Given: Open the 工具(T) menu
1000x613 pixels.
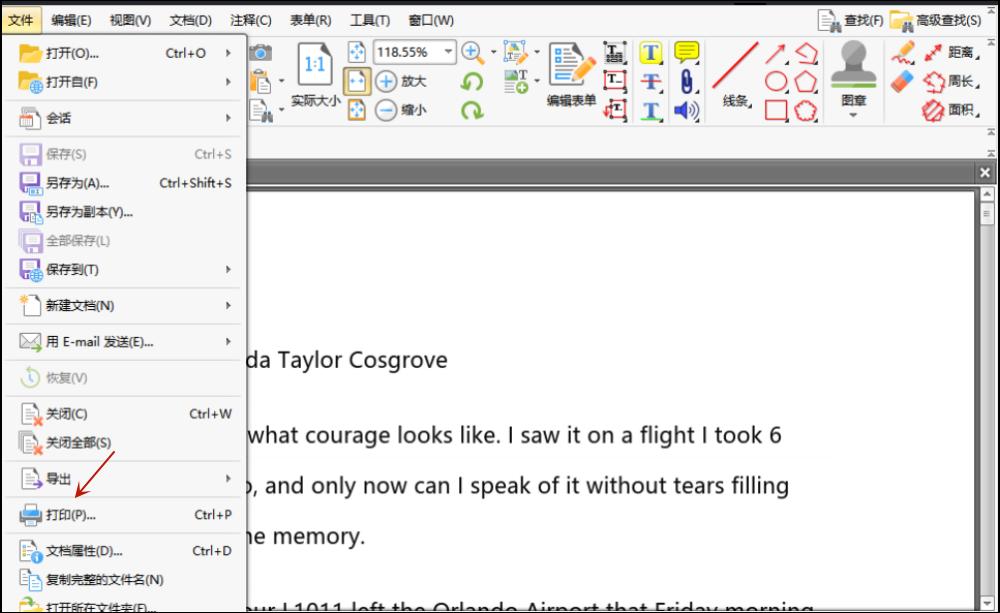Looking at the screenshot, I should 370,20.
